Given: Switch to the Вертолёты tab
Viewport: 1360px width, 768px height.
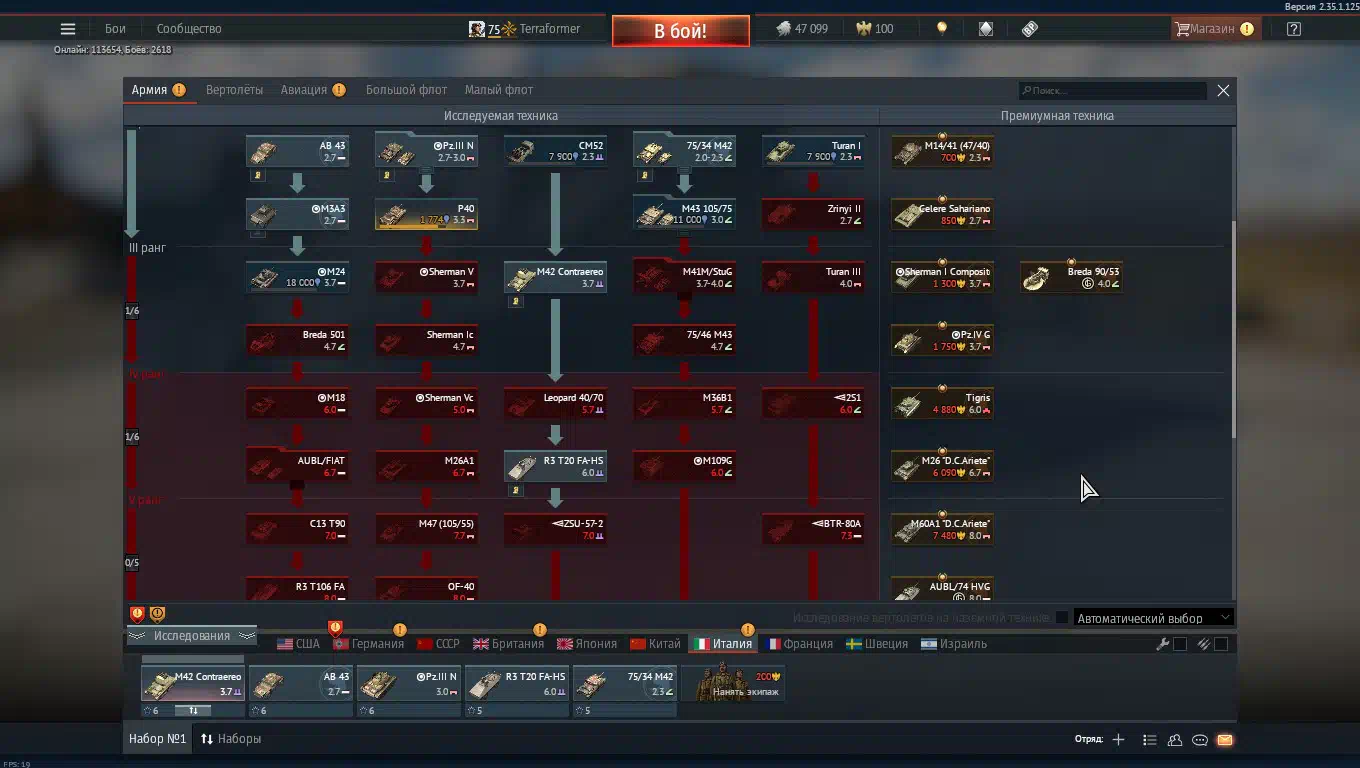Looking at the screenshot, I should tap(234, 90).
